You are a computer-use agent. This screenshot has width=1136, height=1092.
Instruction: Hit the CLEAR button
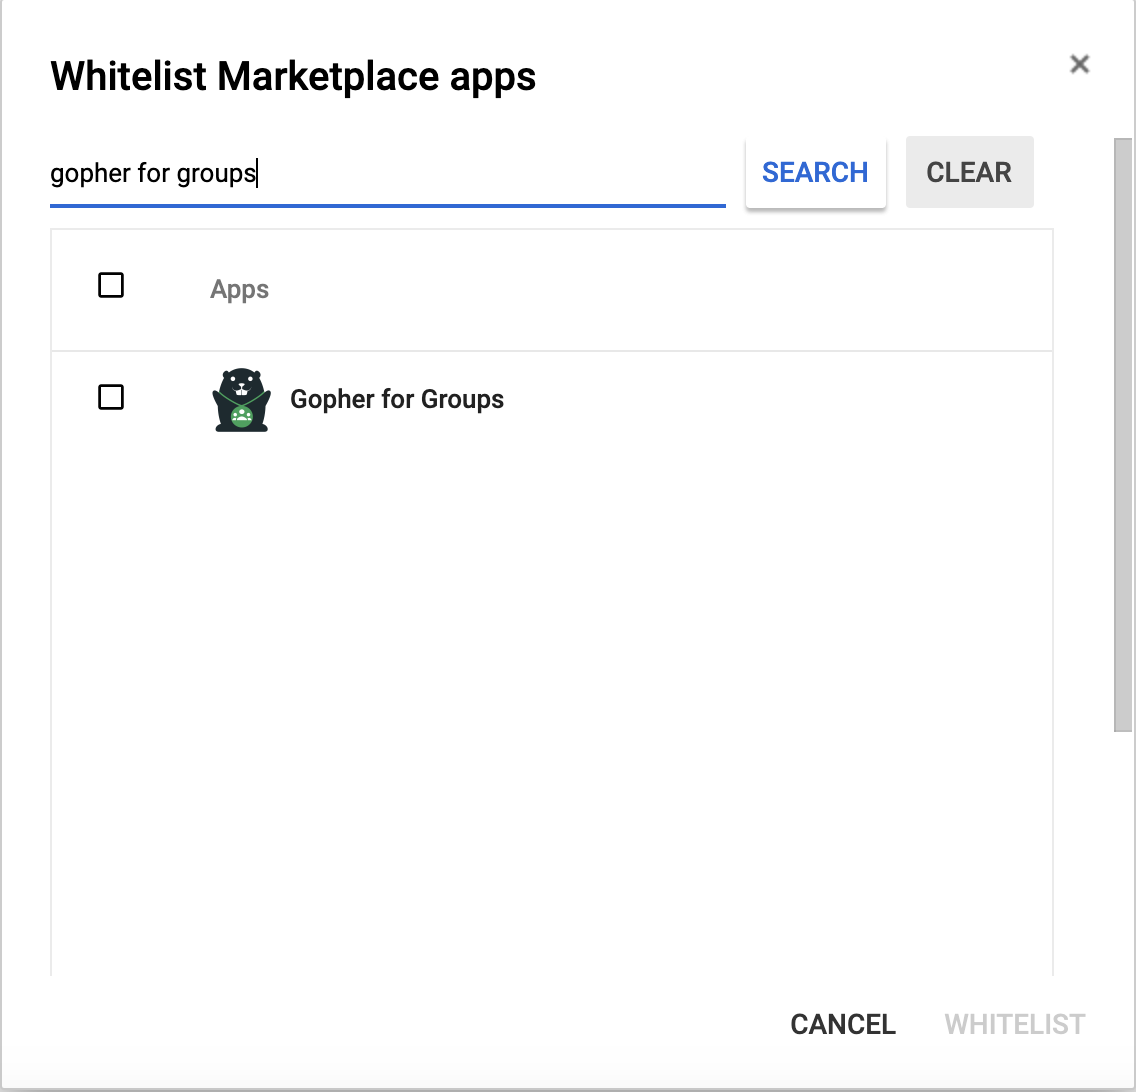click(x=968, y=173)
